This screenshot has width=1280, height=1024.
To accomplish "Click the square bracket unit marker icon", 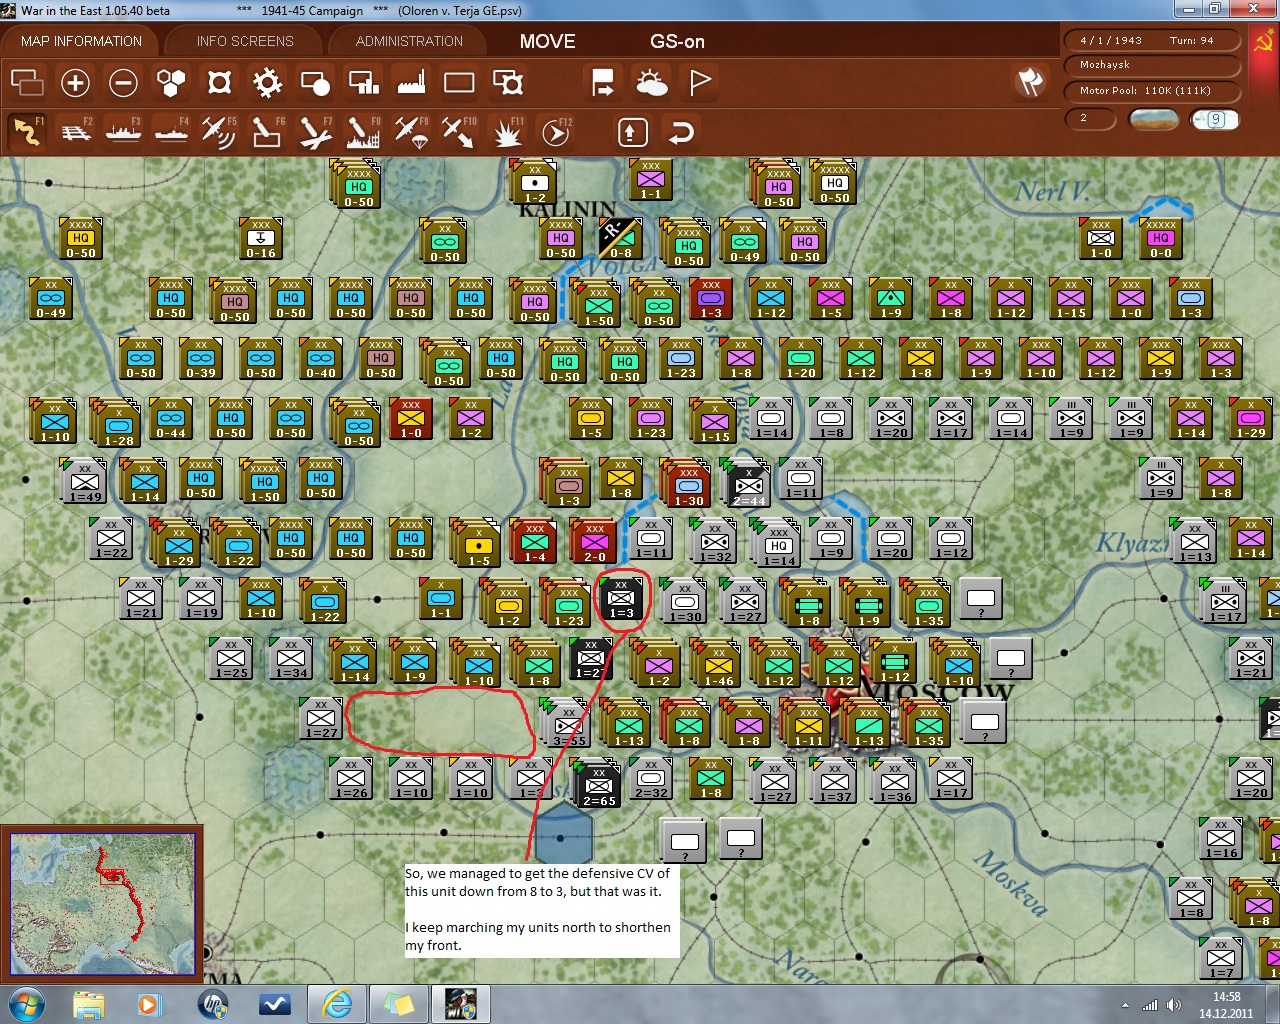I will click(219, 82).
